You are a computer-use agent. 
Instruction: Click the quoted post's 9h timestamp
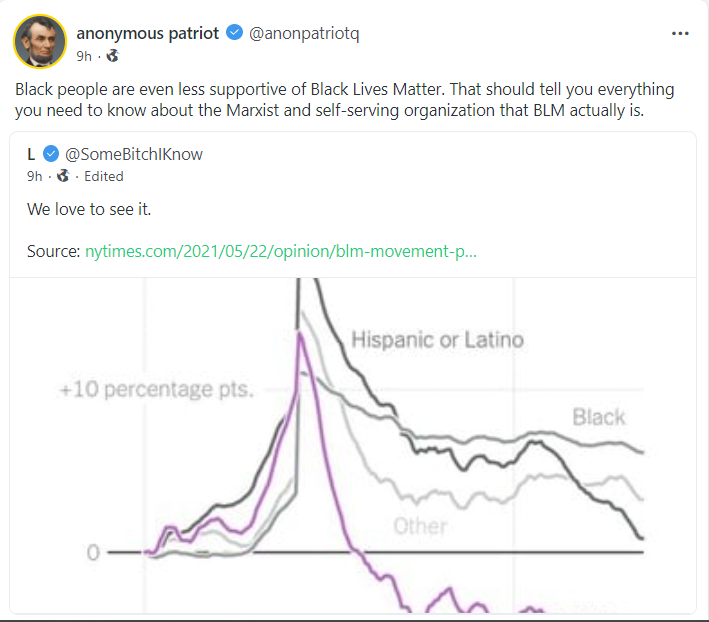click(35, 176)
